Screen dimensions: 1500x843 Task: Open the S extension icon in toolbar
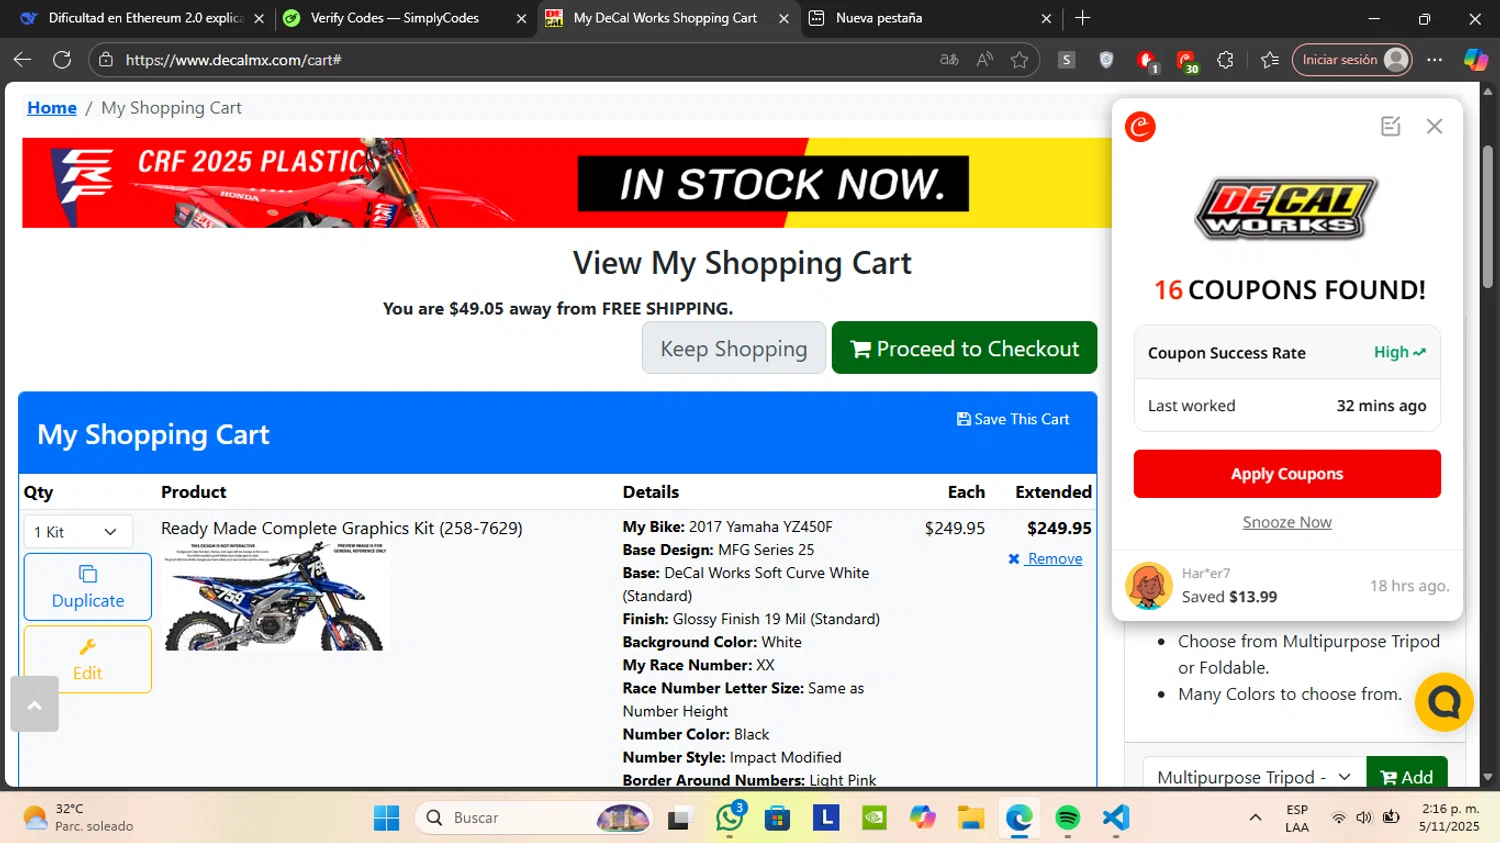coord(1067,60)
